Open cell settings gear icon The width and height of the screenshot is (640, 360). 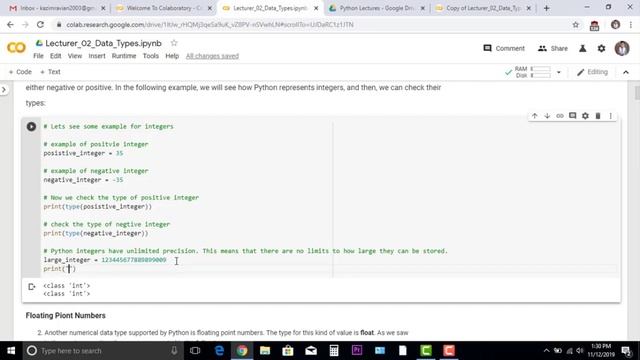585,116
